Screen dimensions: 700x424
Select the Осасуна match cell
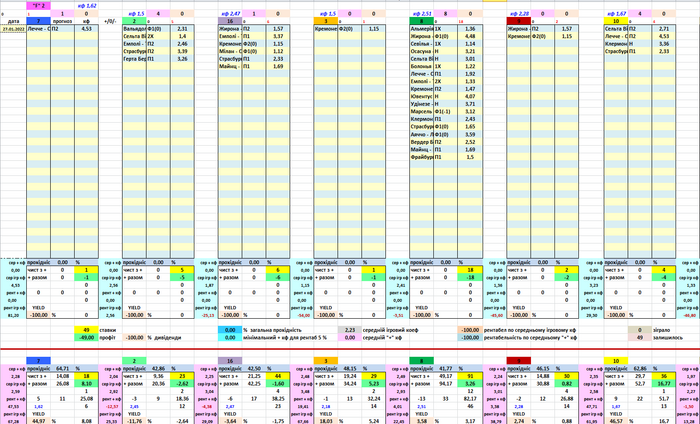point(421,51)
